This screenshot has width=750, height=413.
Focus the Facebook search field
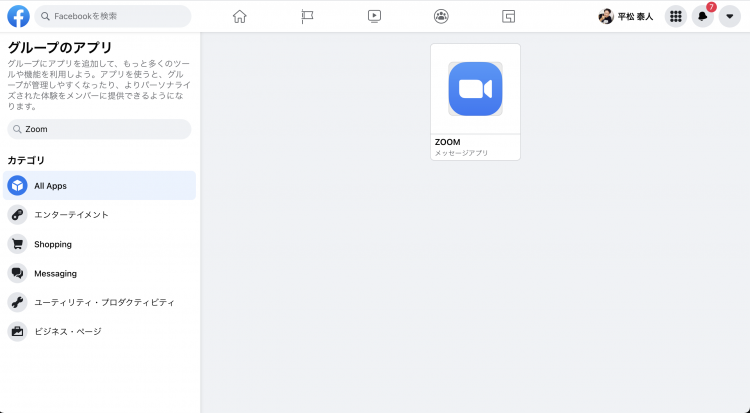tap(113, 16)
